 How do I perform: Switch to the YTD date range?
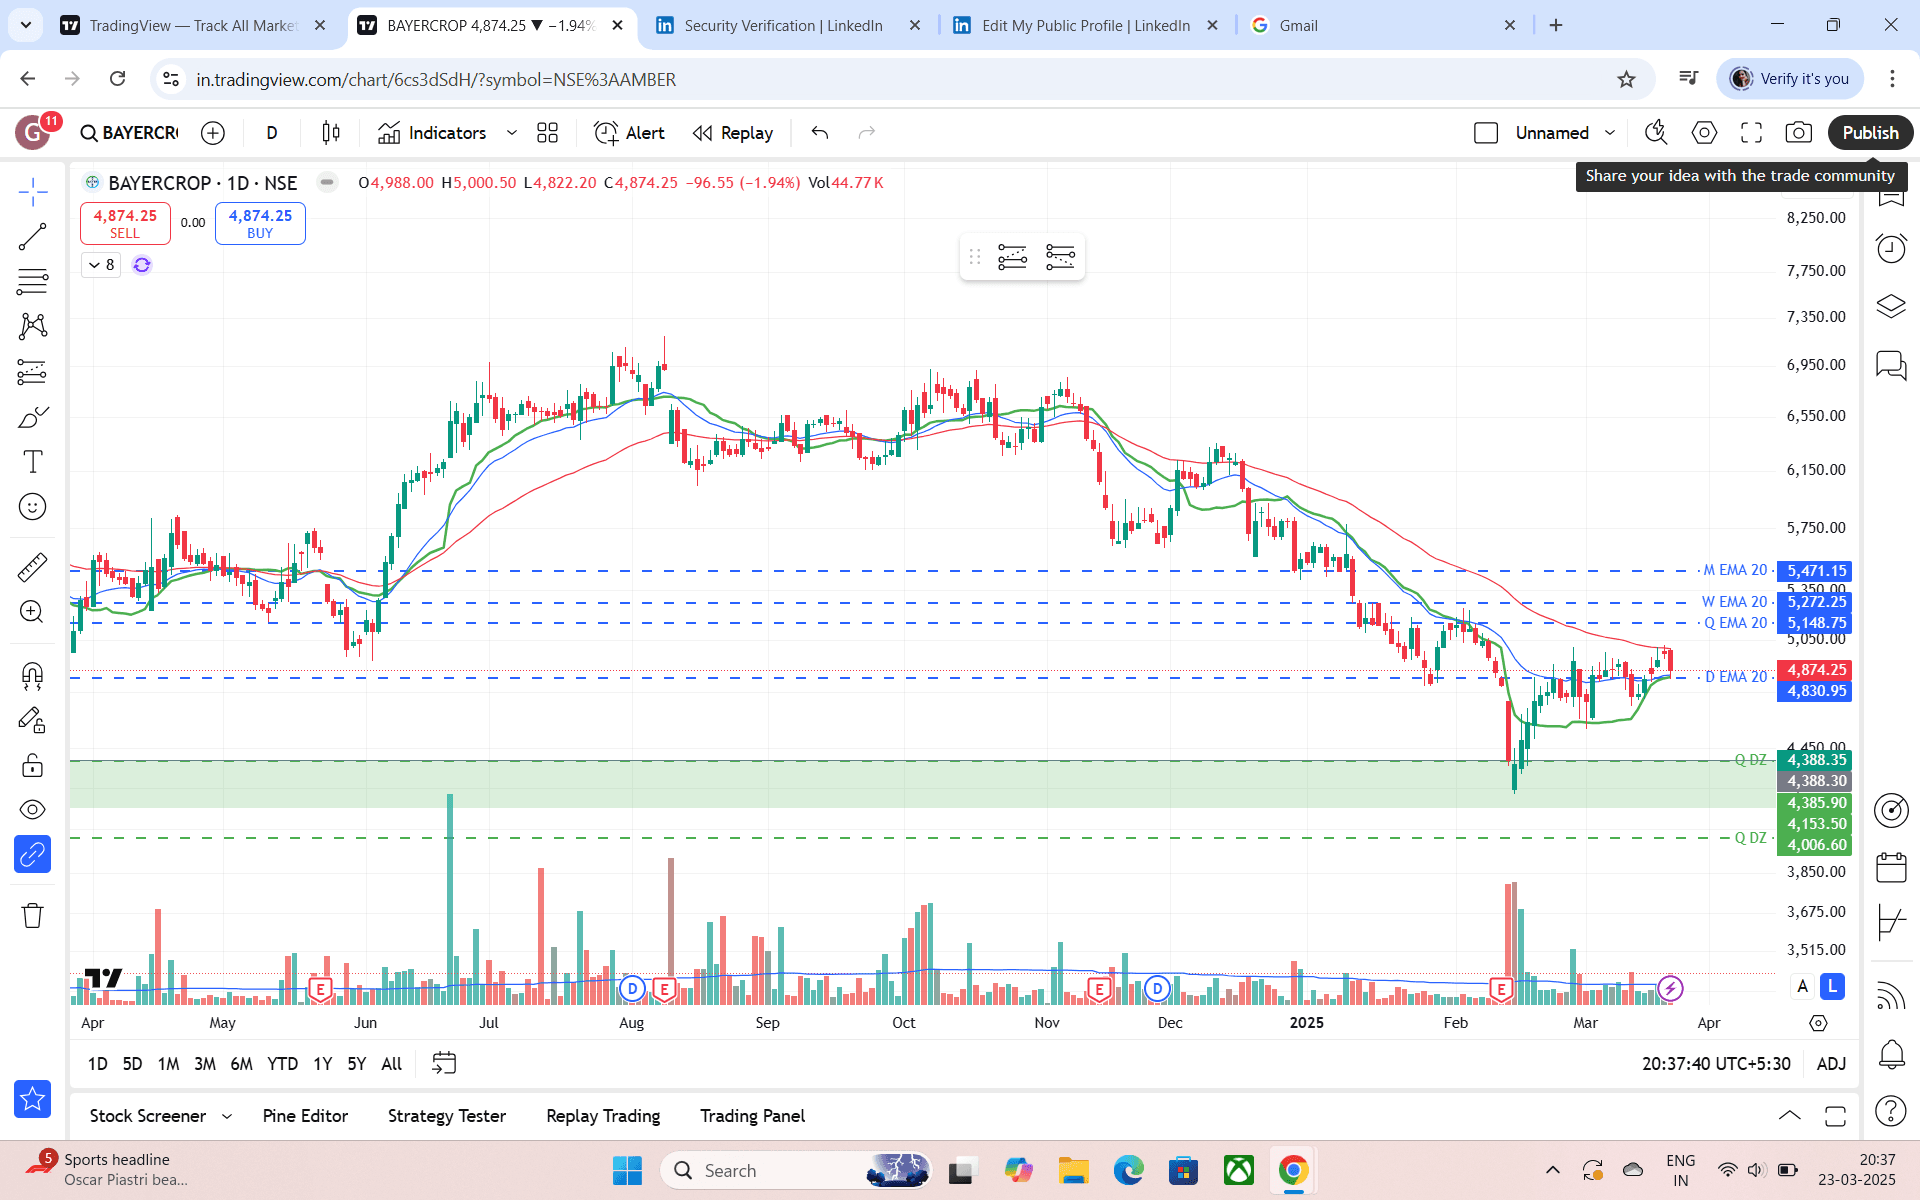[x=283, y=1064]
